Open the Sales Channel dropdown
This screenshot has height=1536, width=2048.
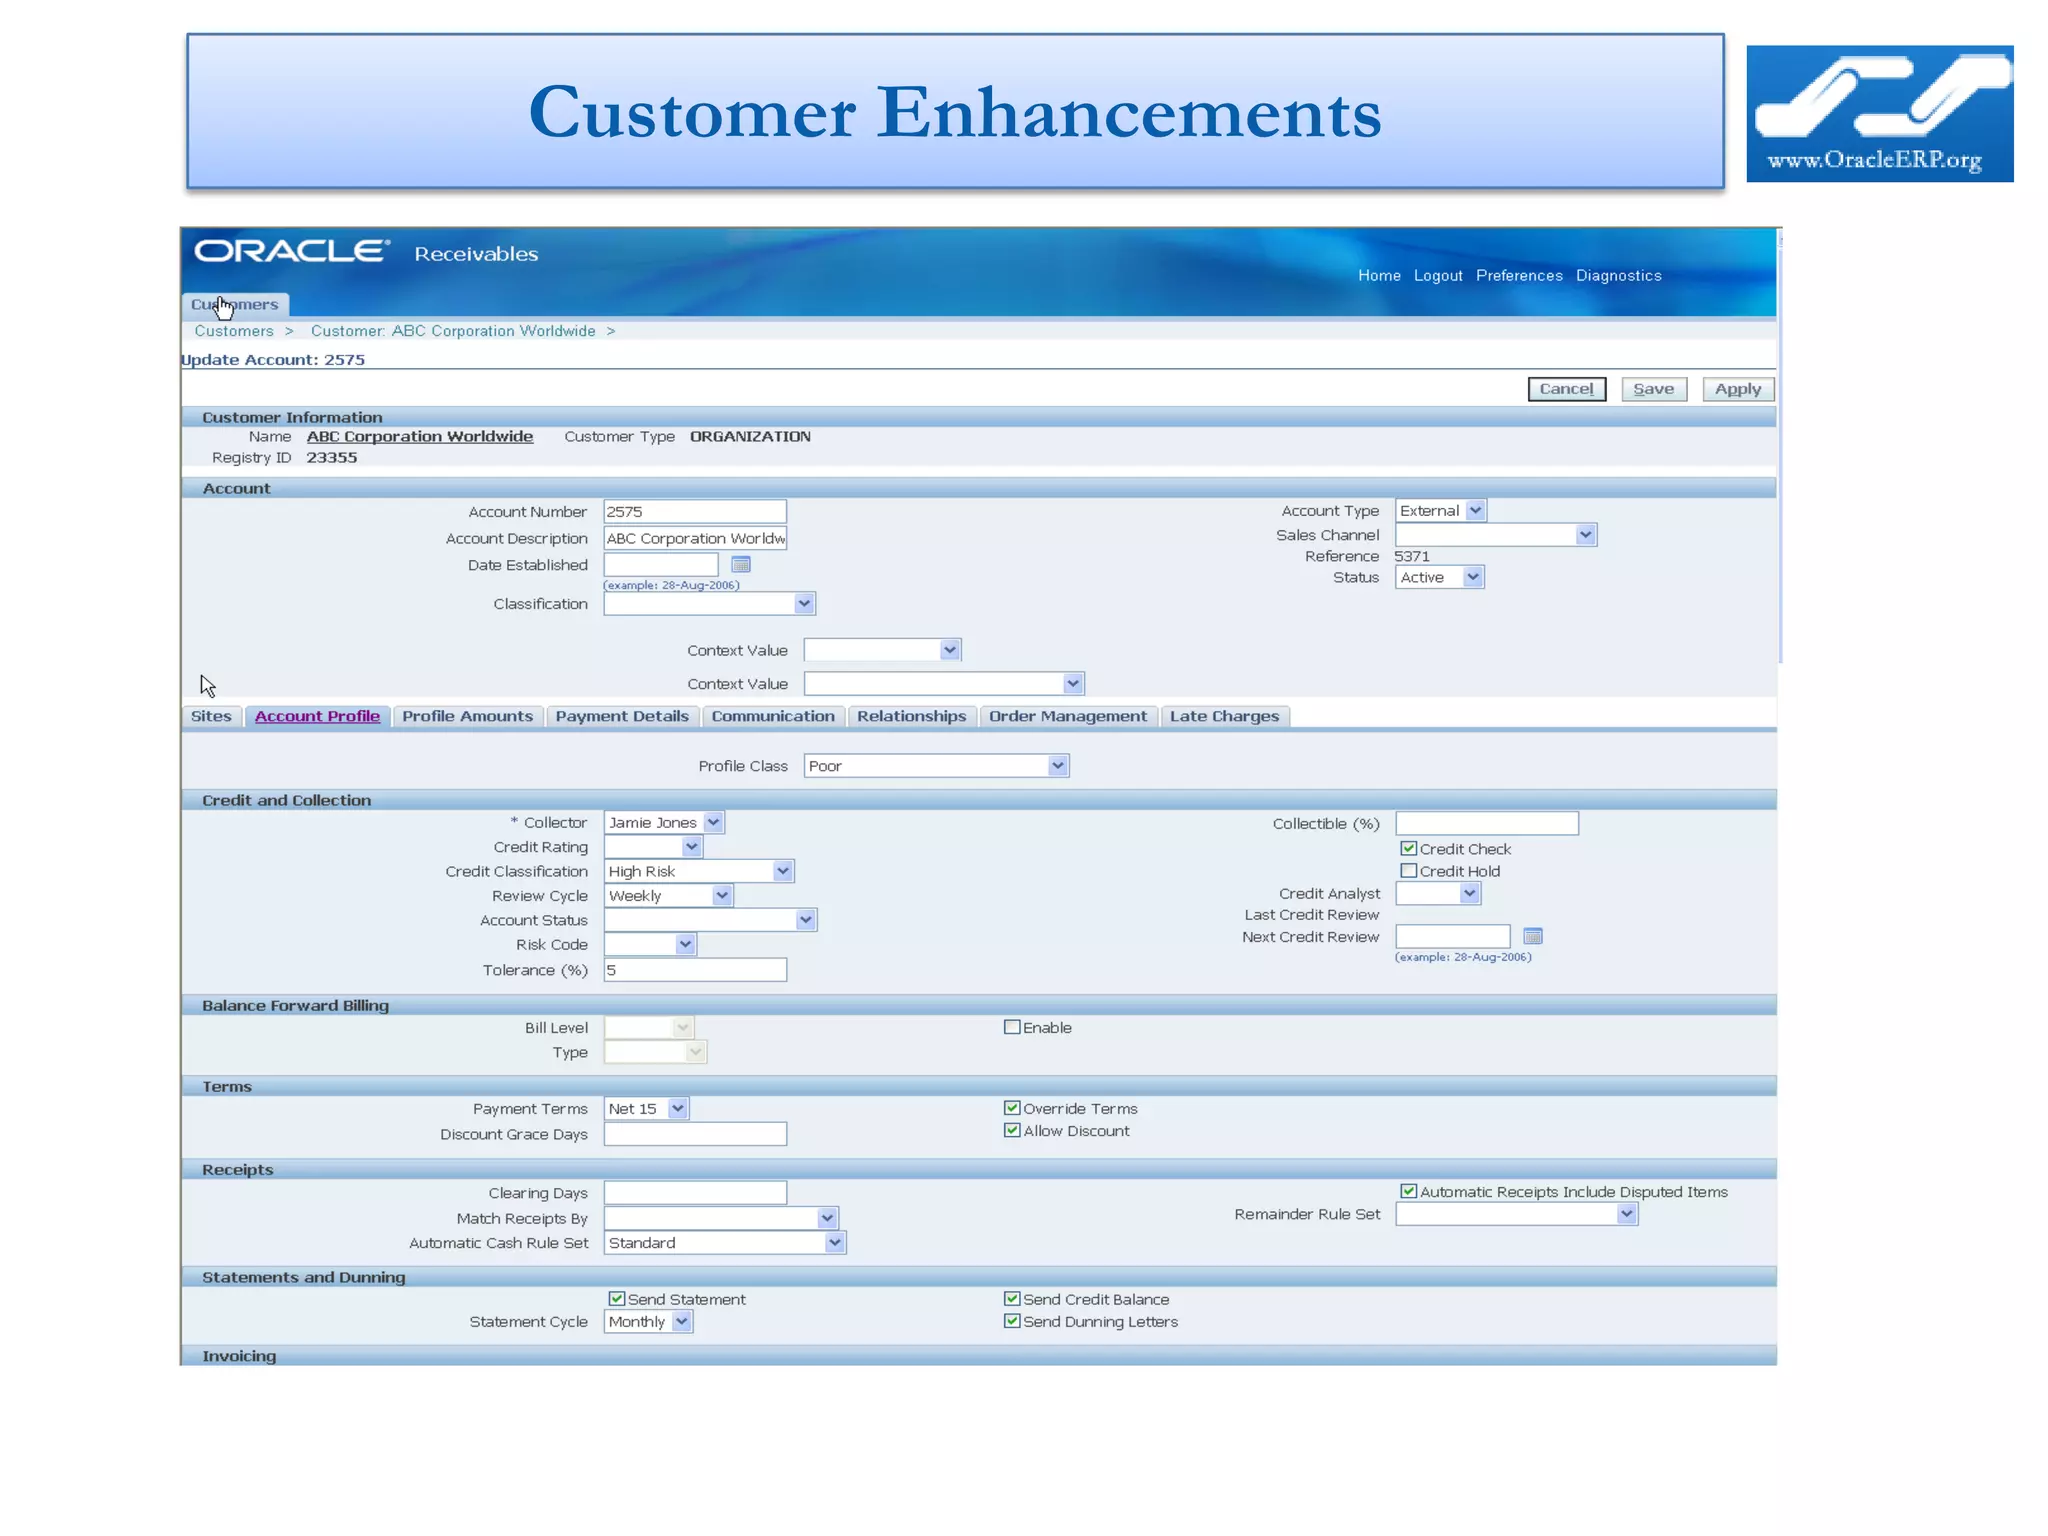pos(1496,535)
